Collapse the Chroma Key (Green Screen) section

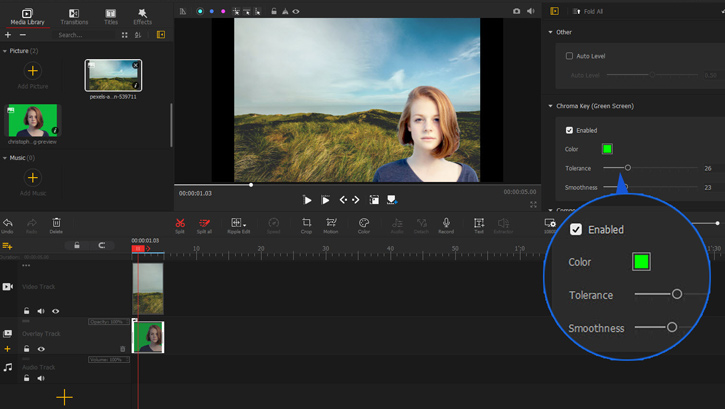pyautogui.click(x=551, y=106)
